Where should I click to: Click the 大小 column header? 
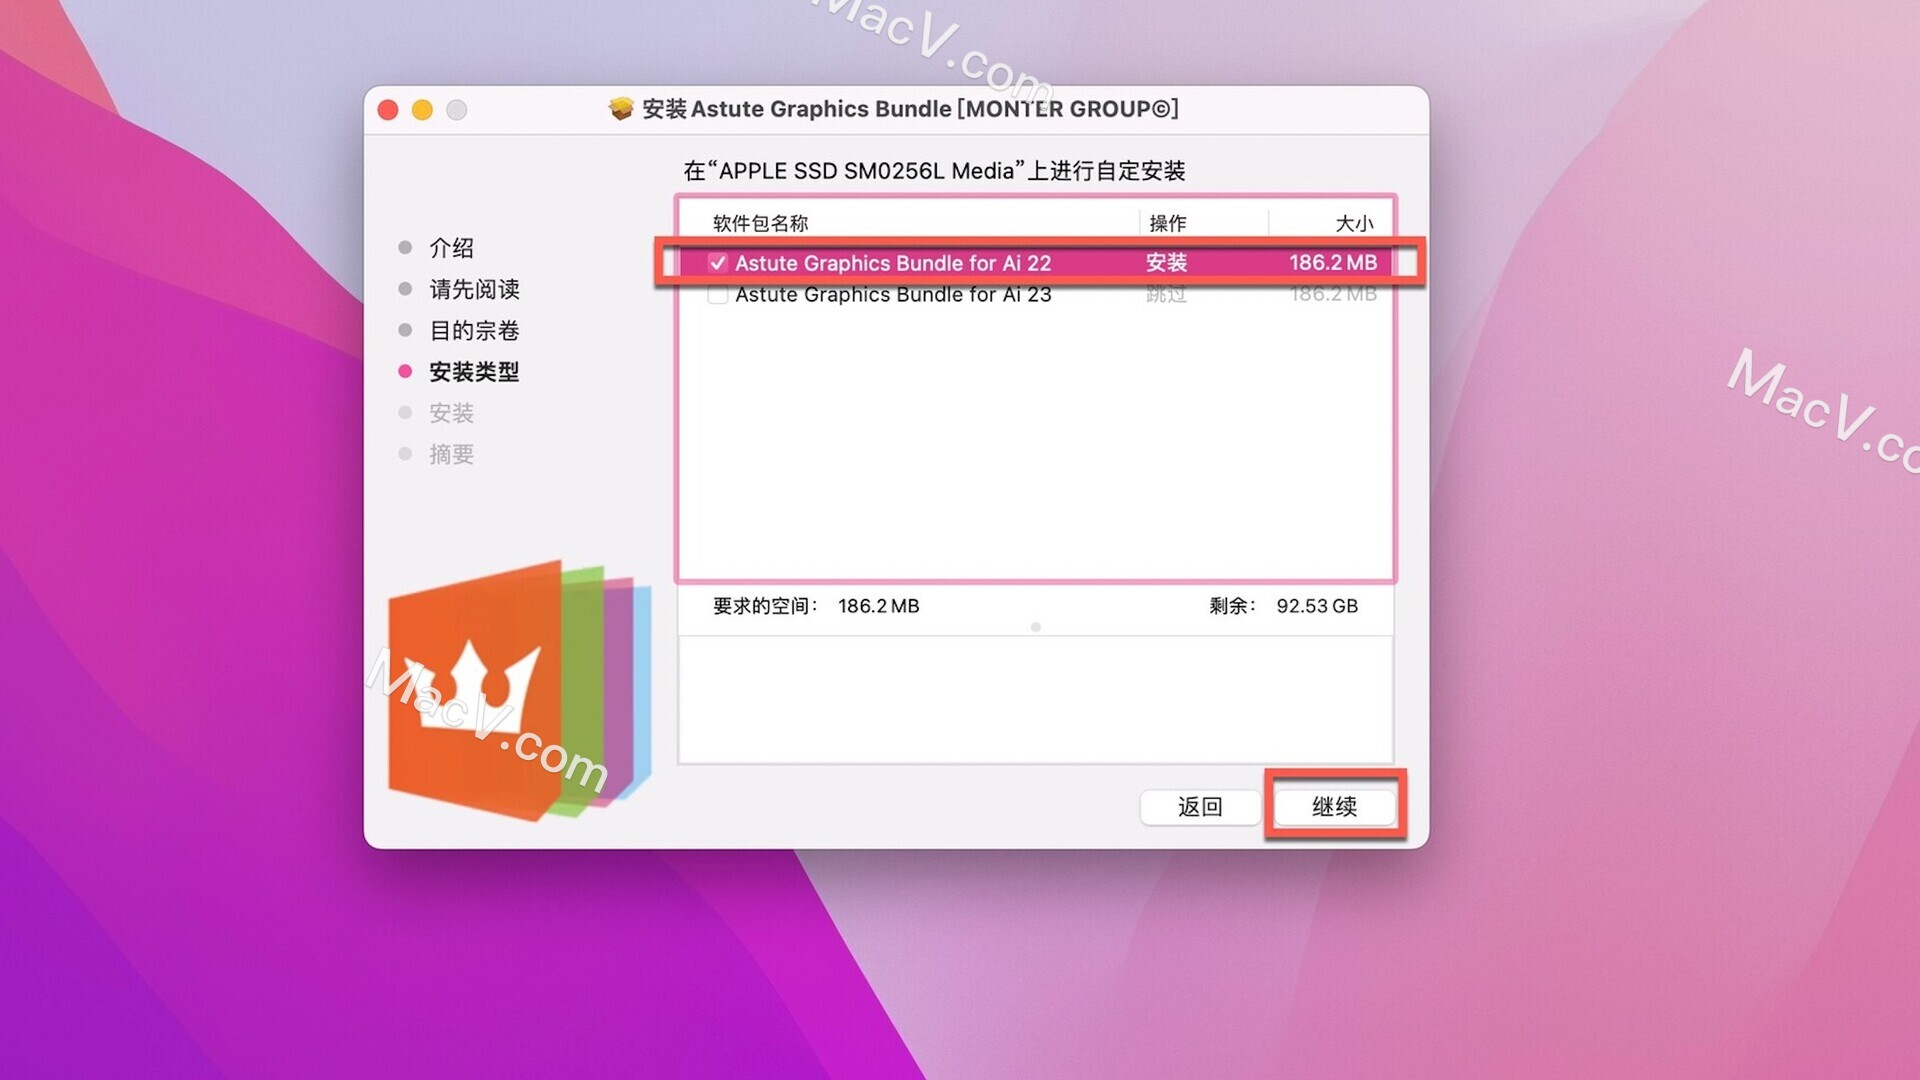(1355, 223)
